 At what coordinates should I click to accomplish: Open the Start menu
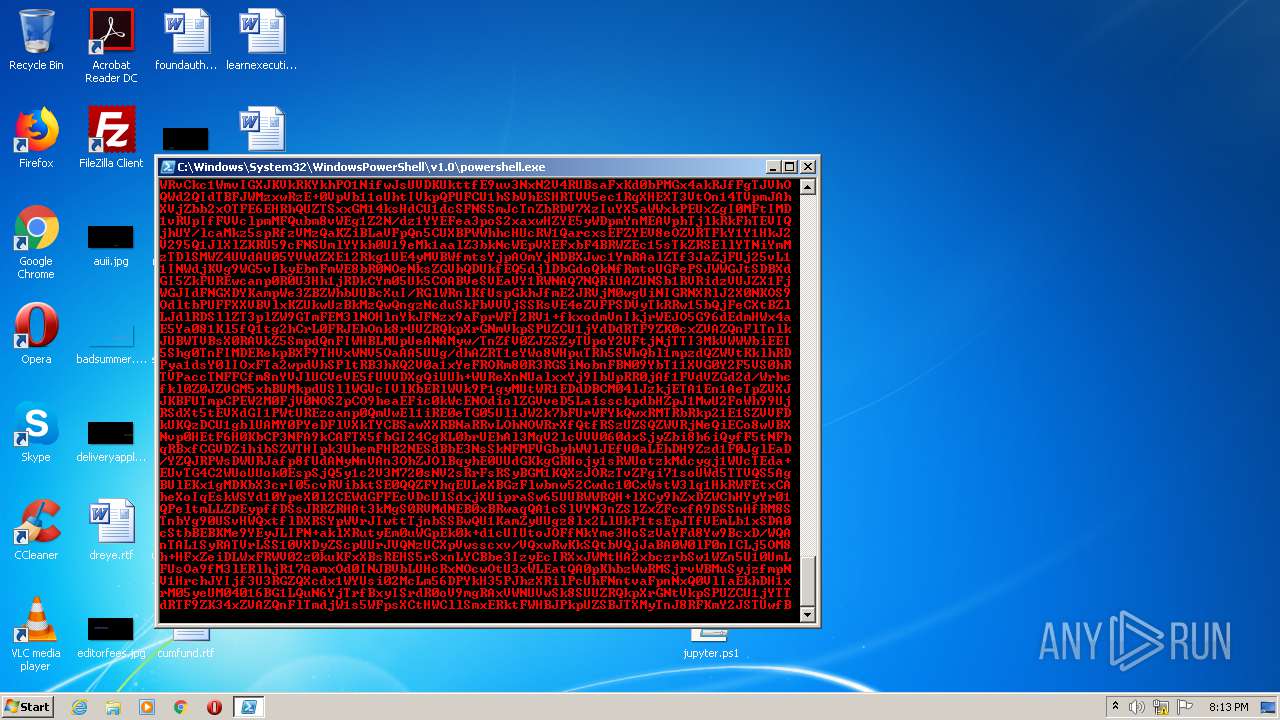[x=27, y=707]
